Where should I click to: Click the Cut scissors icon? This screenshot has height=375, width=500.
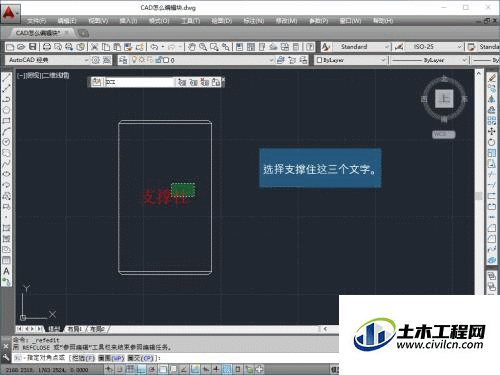(x=95, y=47)
